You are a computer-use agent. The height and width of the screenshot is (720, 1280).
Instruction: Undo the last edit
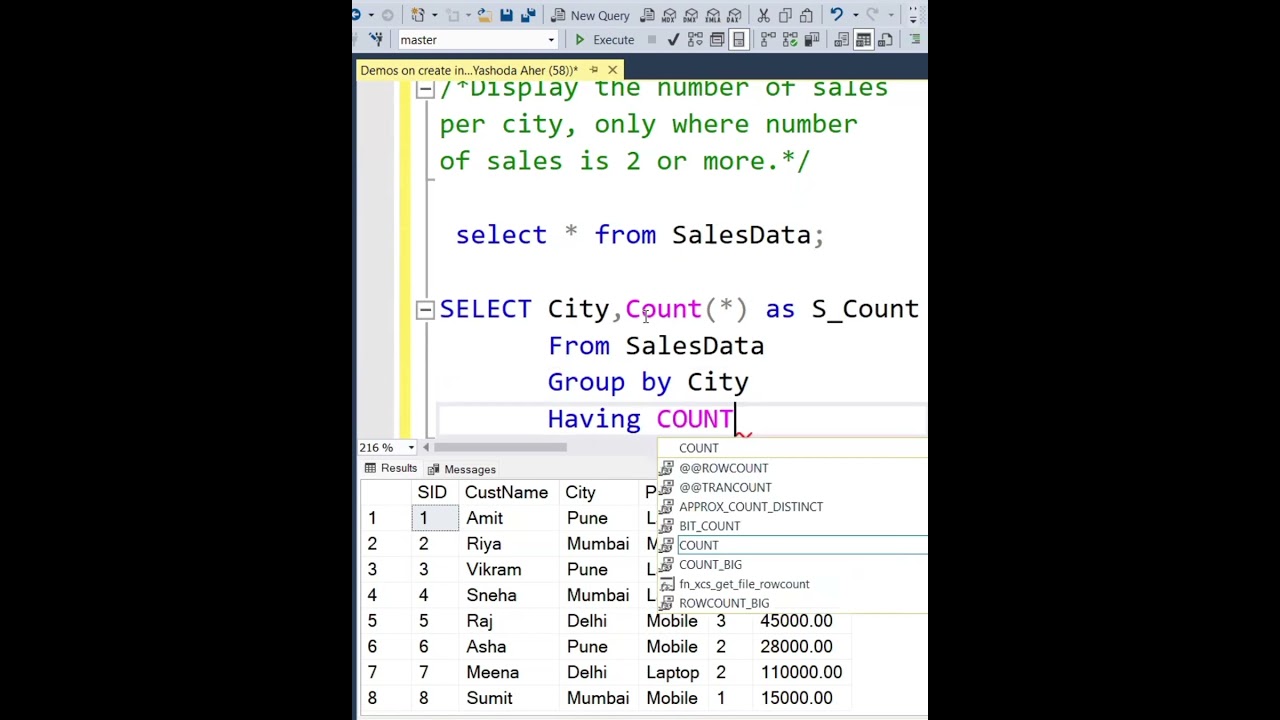point(836,15)
